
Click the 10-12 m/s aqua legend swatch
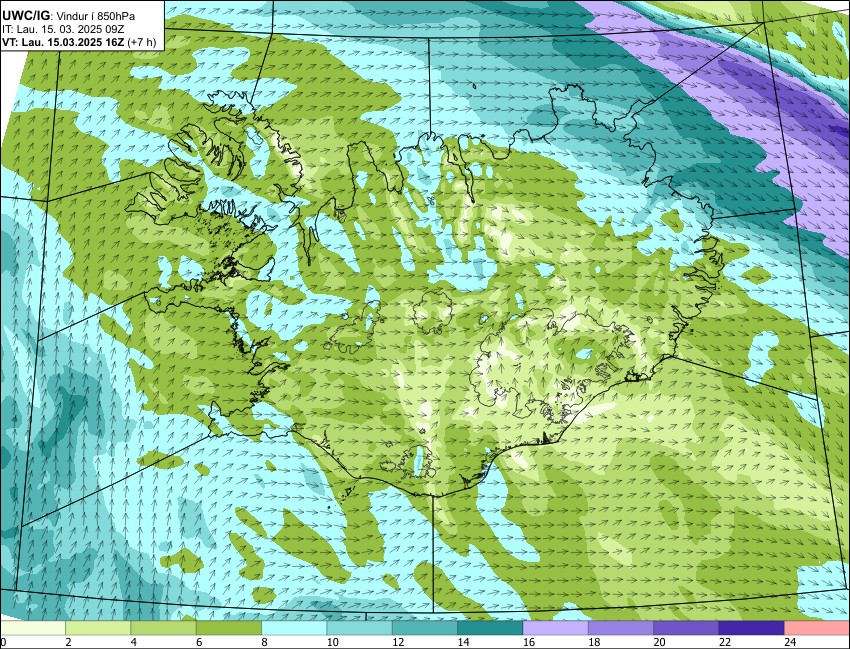pos(359,628)
